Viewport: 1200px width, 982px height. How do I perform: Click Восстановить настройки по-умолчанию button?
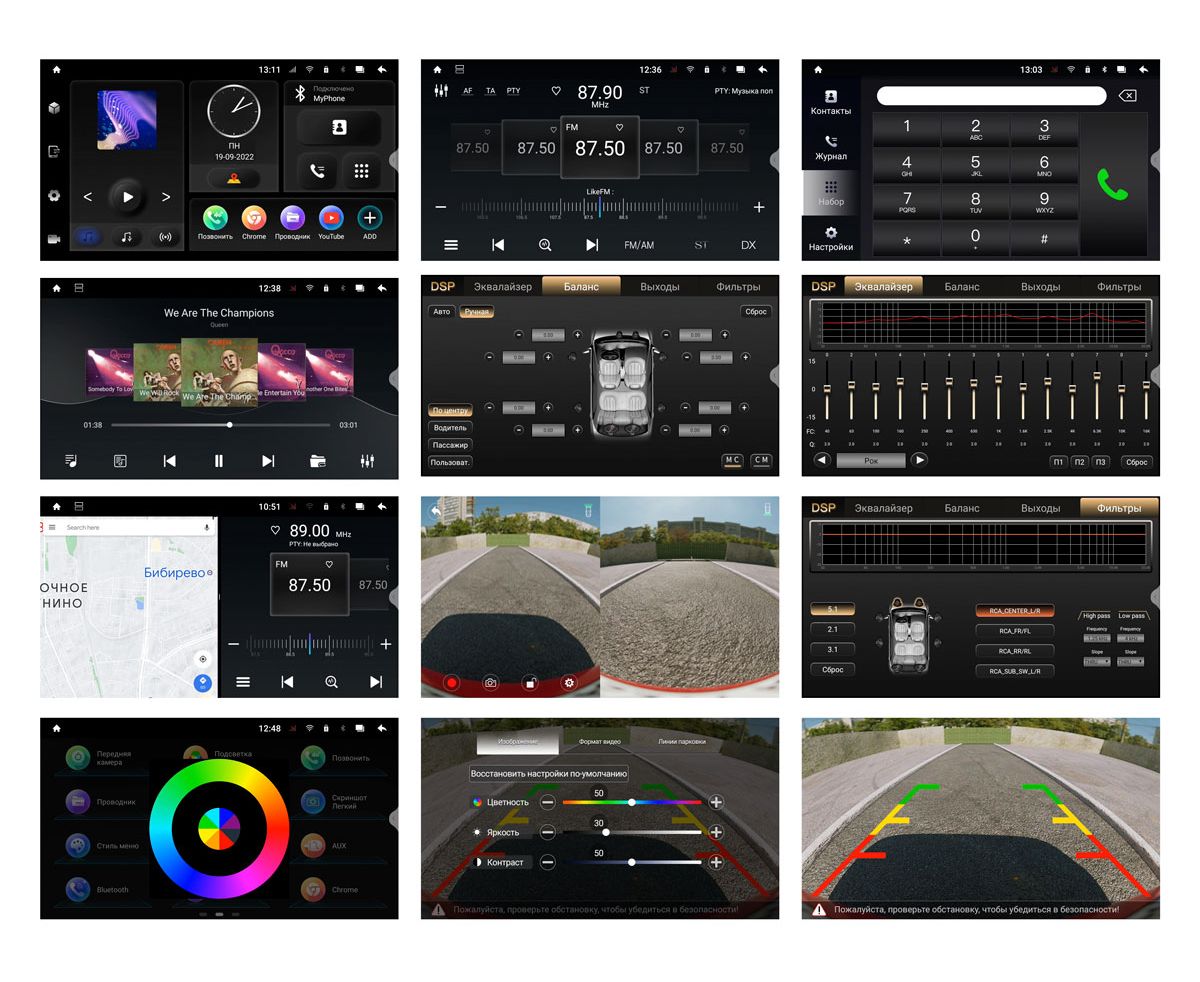(x=549, y=774)
